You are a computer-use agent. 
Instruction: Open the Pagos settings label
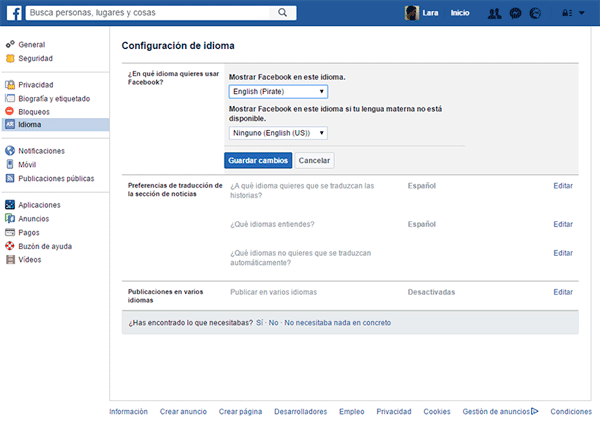coord(29,232)
